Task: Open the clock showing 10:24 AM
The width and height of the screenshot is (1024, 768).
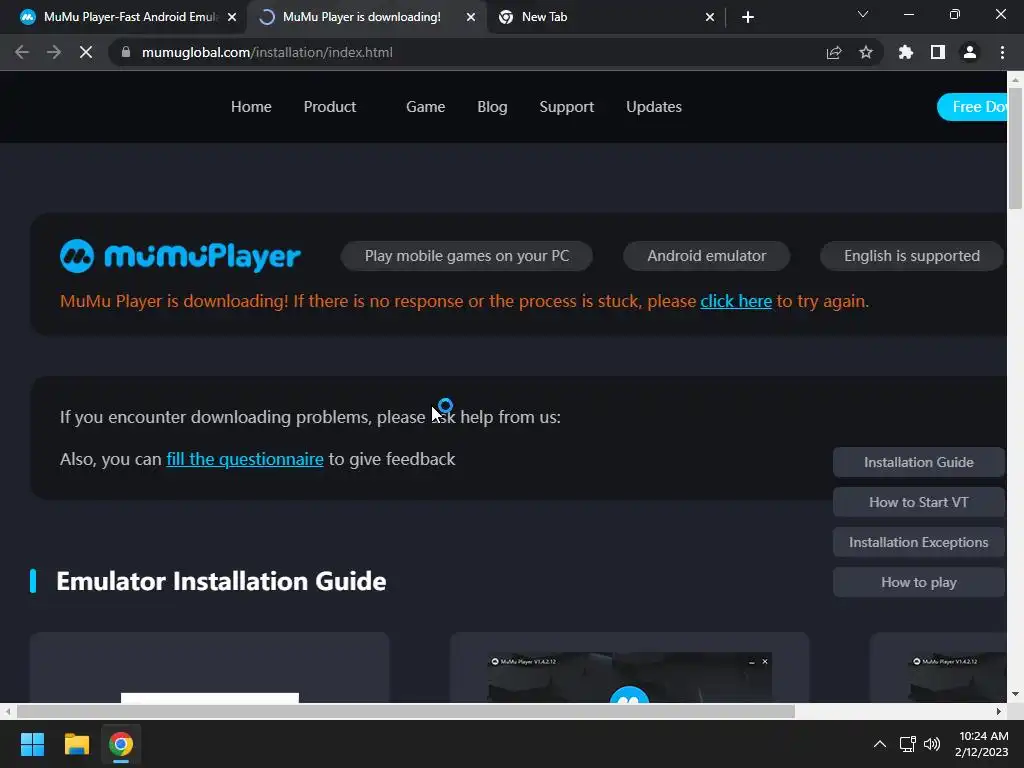Action: (x=982, y=744)
